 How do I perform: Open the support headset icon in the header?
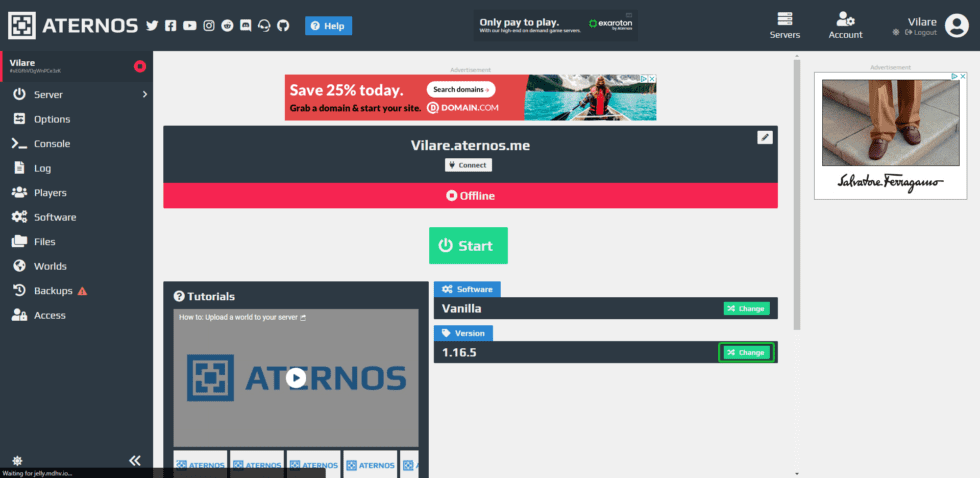pyautogui.click(x=264, y=26)
